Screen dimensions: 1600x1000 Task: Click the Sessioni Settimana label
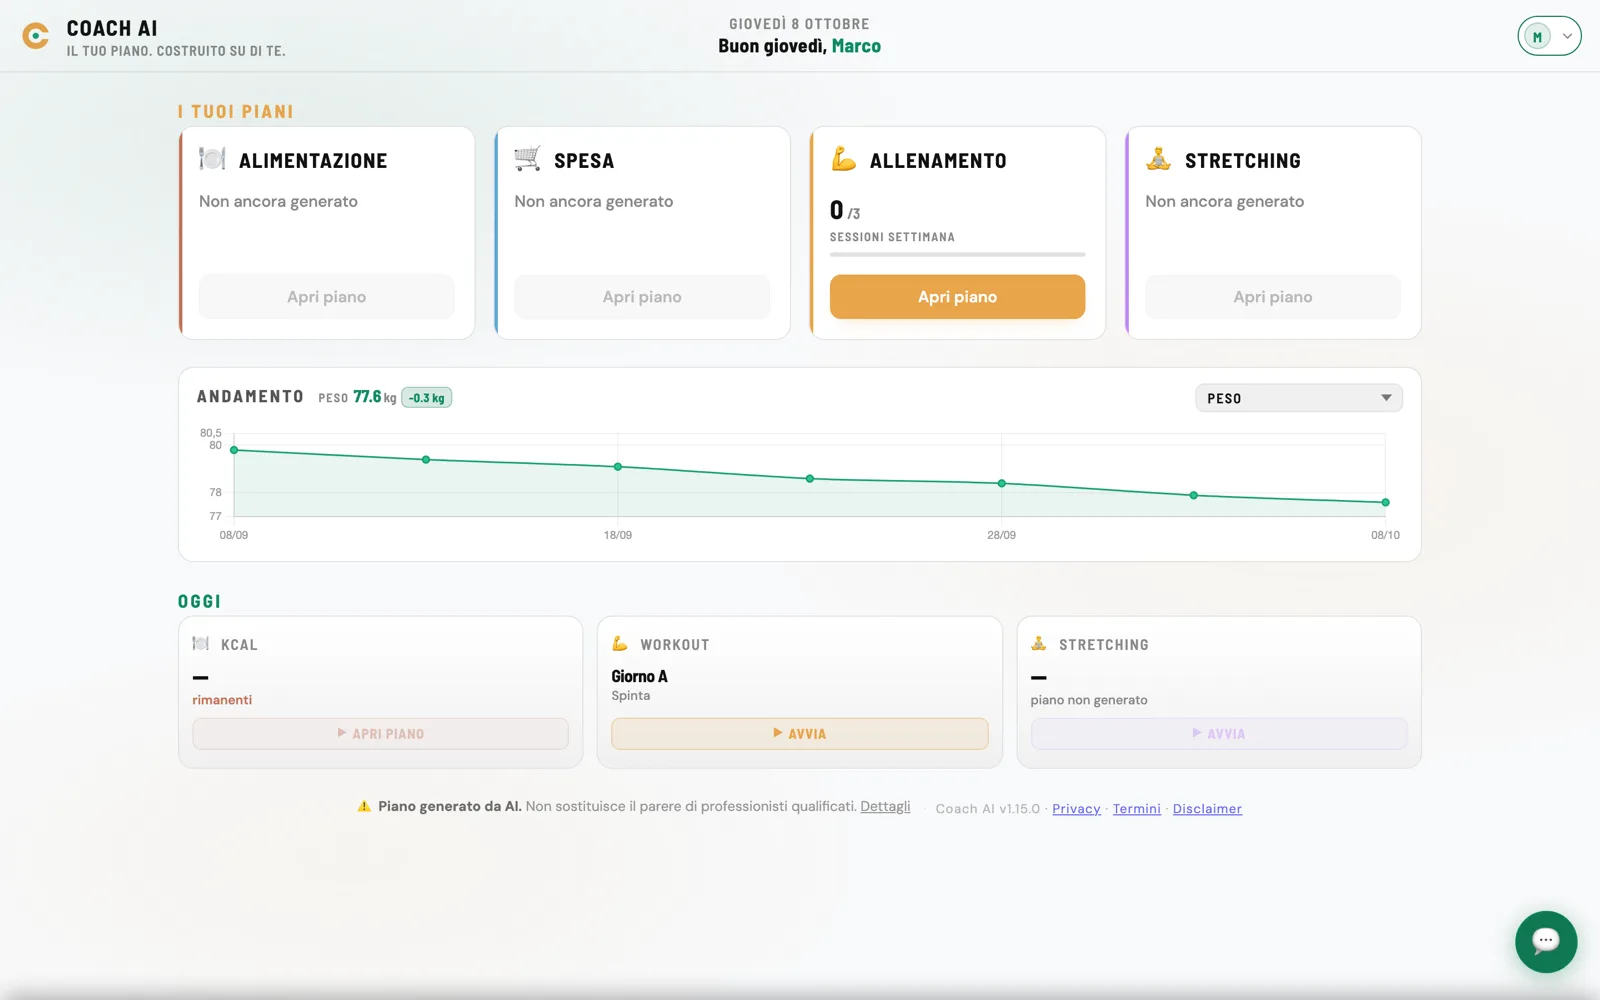coord(892,237)
